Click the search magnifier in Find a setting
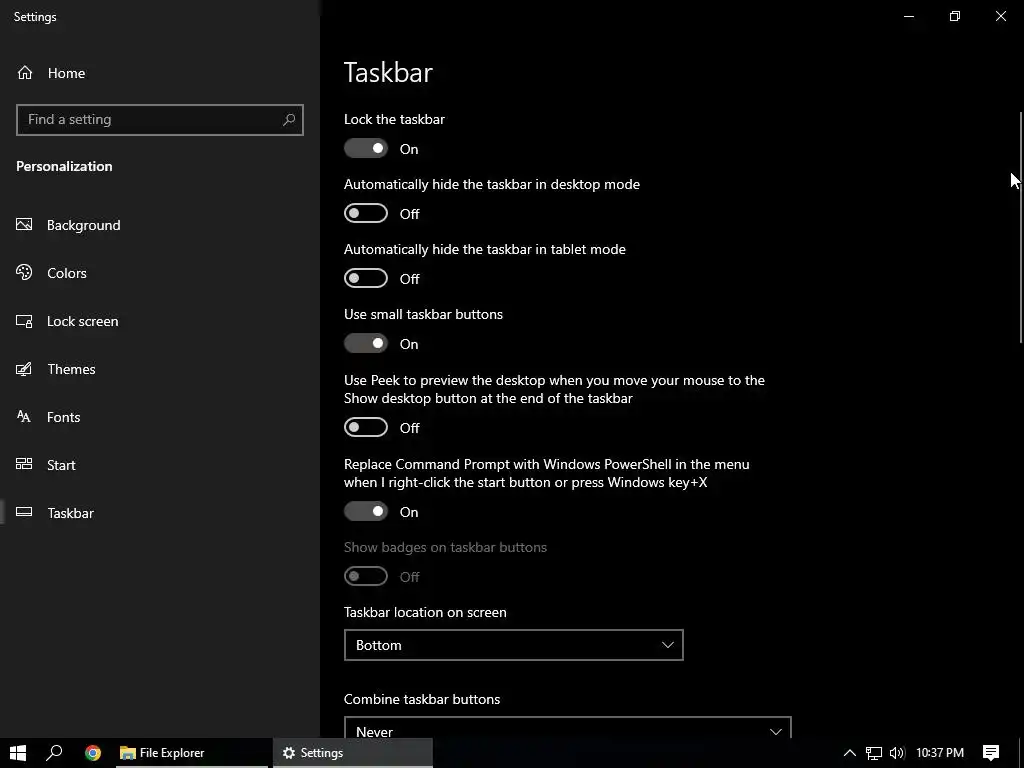The height and width of the screenshot is (768, 1024). [289, 120]
